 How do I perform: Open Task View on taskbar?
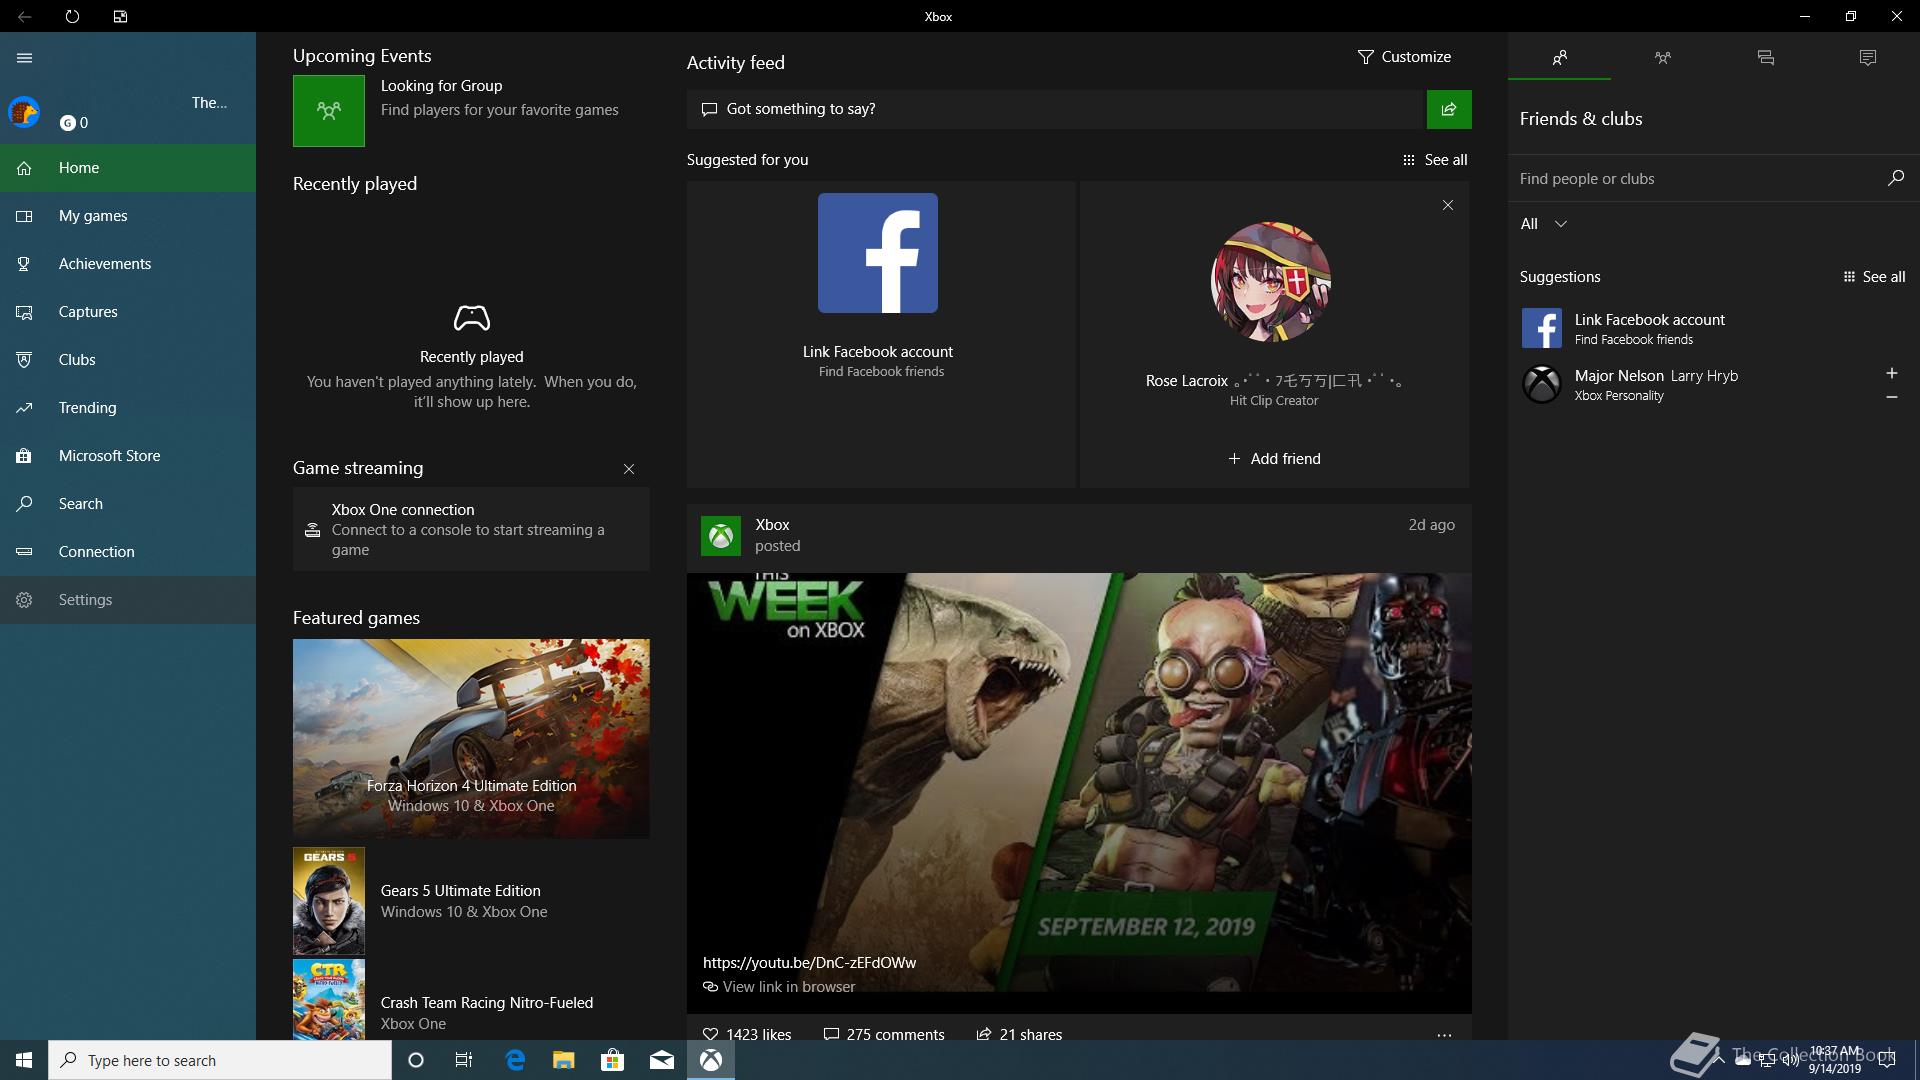464,1060
